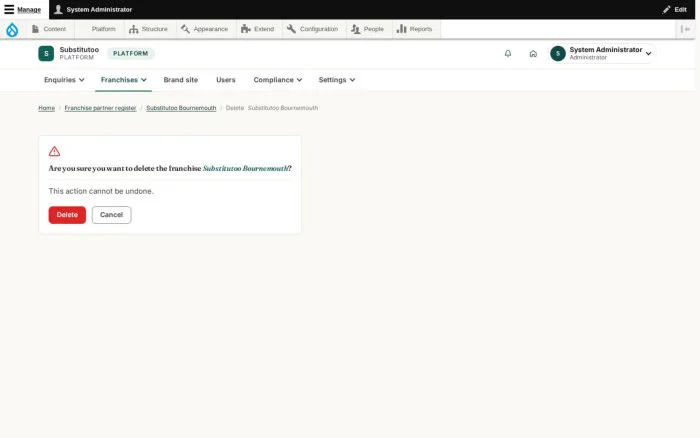Toggle the Edit pencil mode
Screen dimensions: 700x438
675,9
